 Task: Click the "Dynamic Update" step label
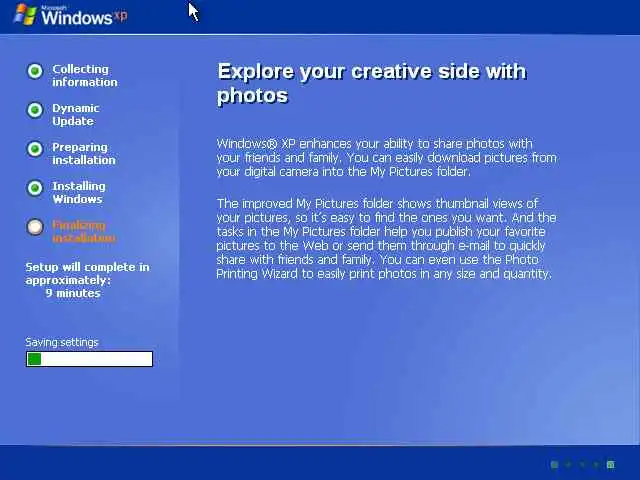pos(76,115)
